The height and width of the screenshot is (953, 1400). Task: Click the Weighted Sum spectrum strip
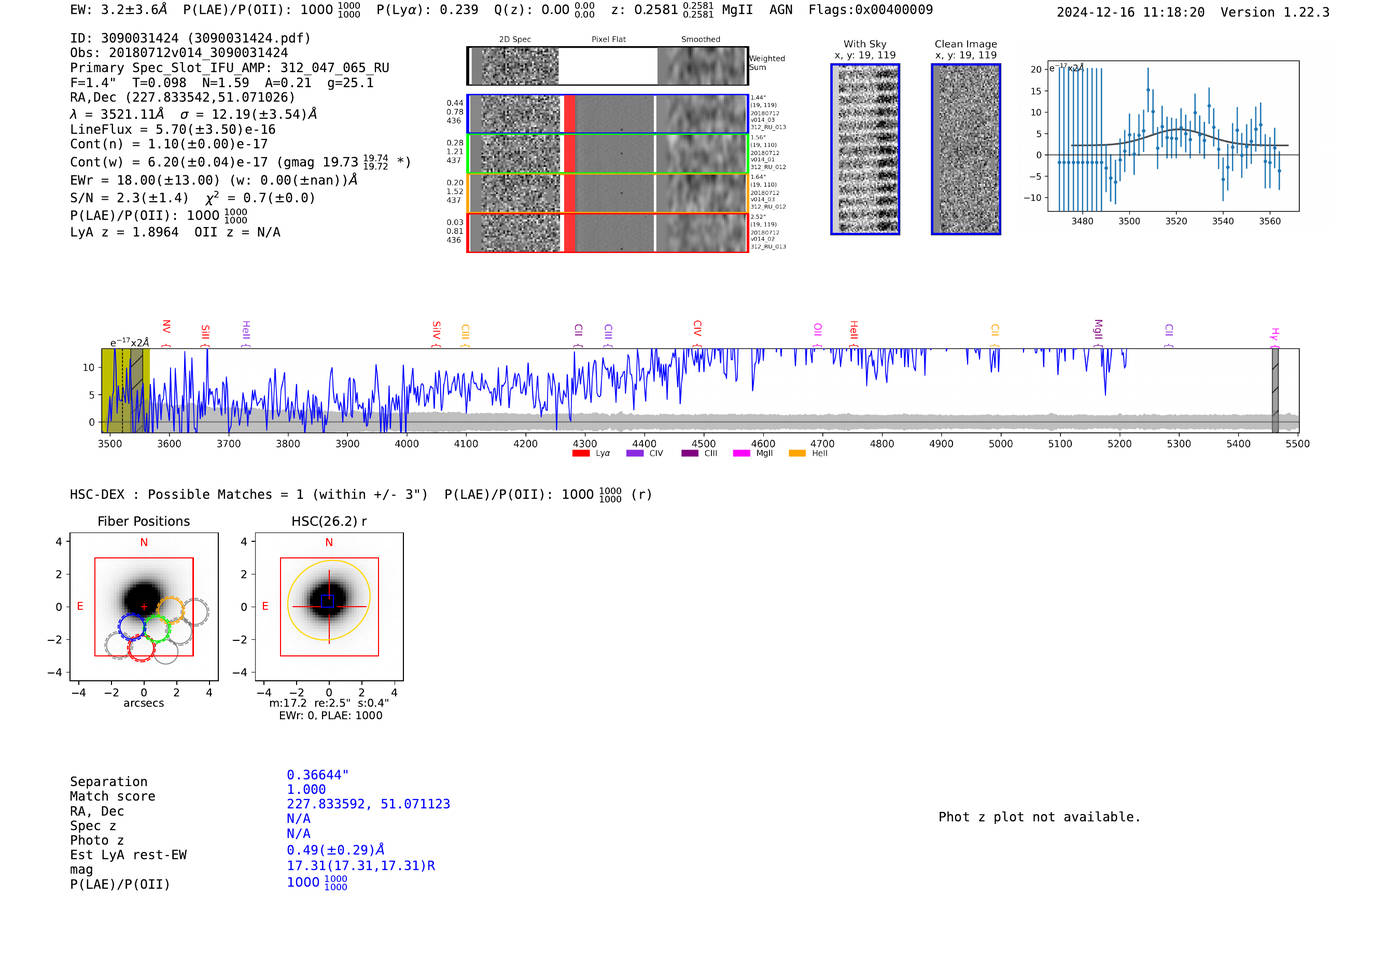tap(608, 66)
